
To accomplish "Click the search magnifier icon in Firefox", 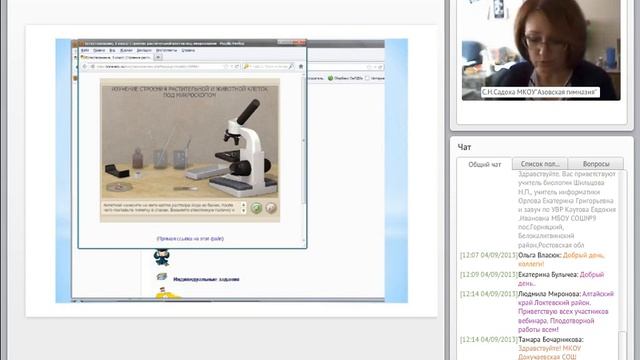I will coord(291,66).
